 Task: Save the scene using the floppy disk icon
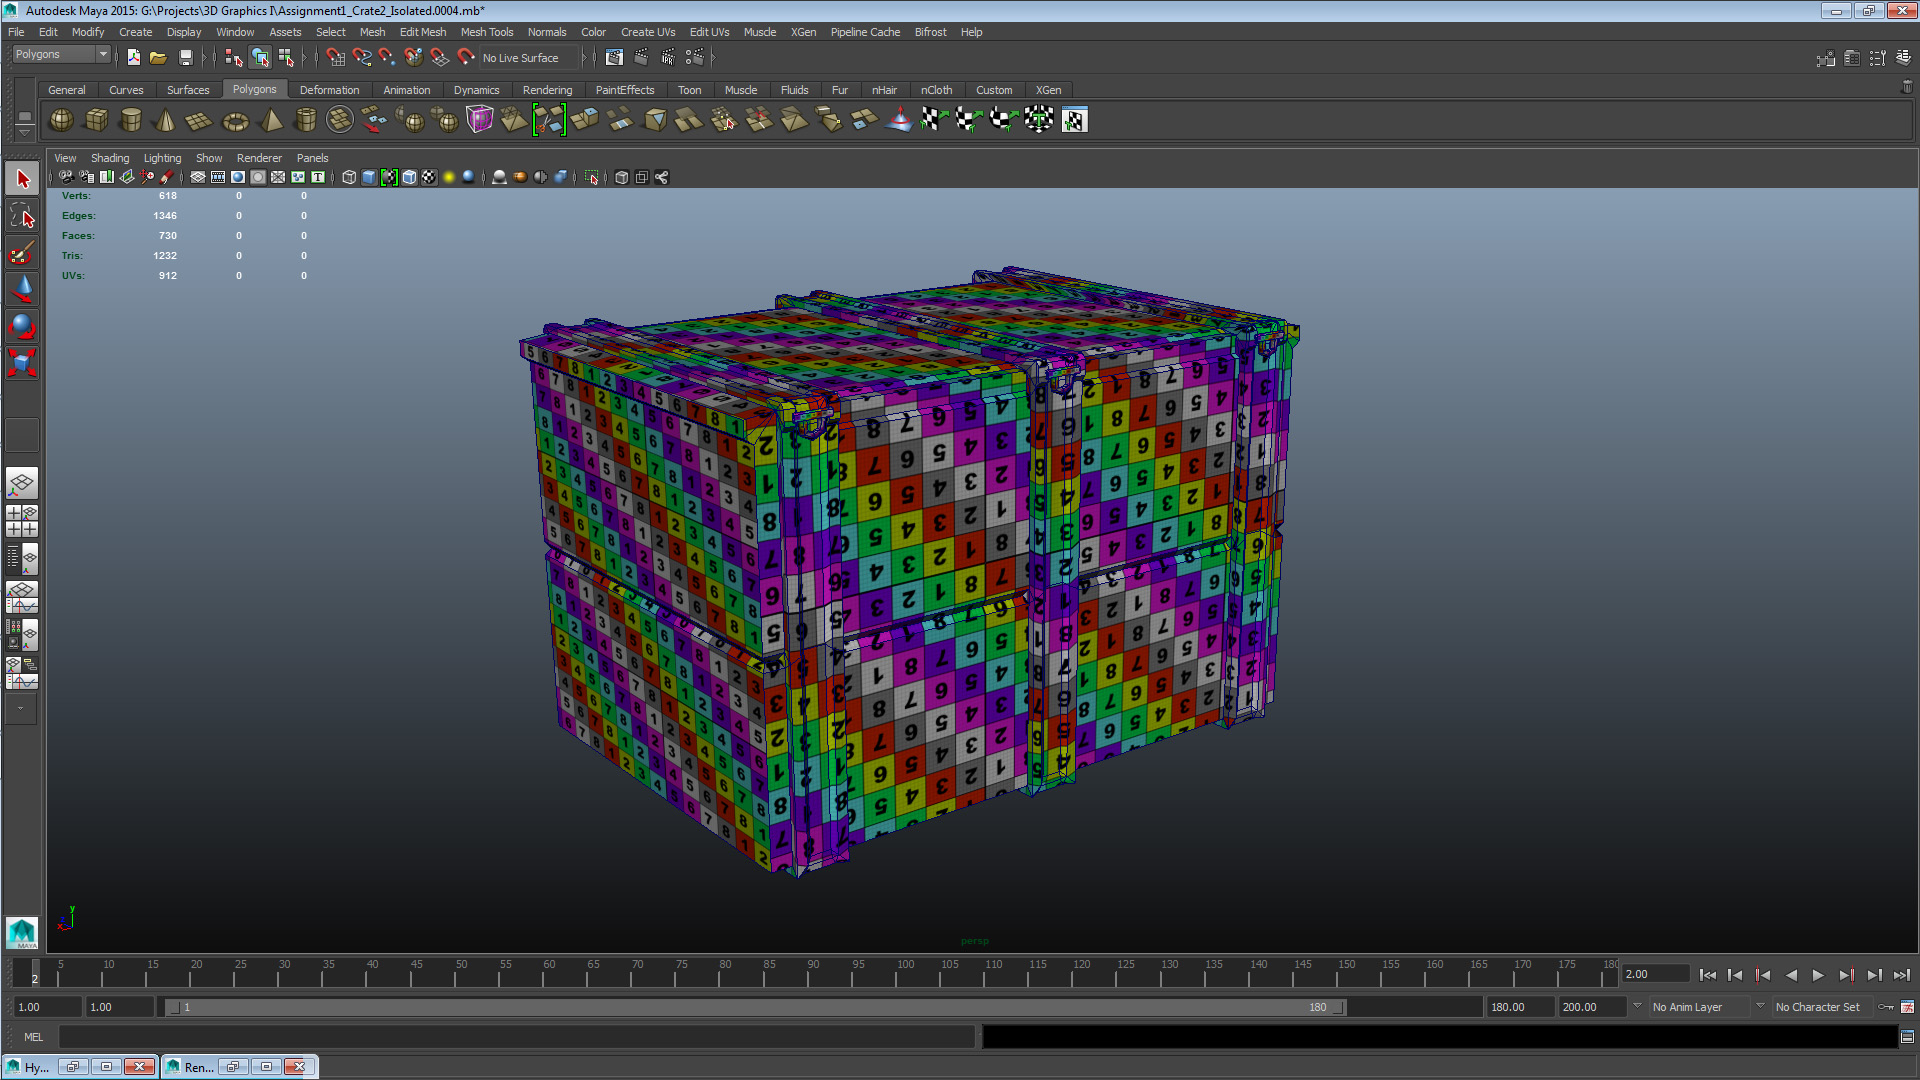point(186,57)
